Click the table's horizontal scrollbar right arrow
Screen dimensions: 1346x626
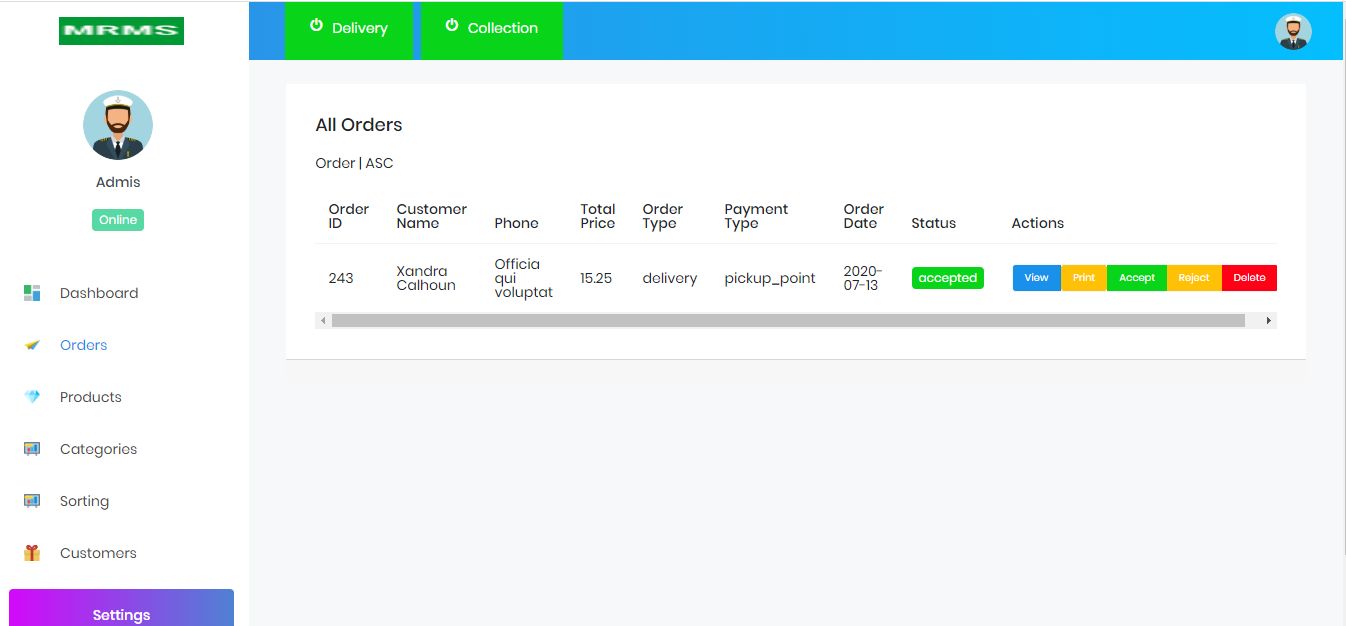(1269, 321)
